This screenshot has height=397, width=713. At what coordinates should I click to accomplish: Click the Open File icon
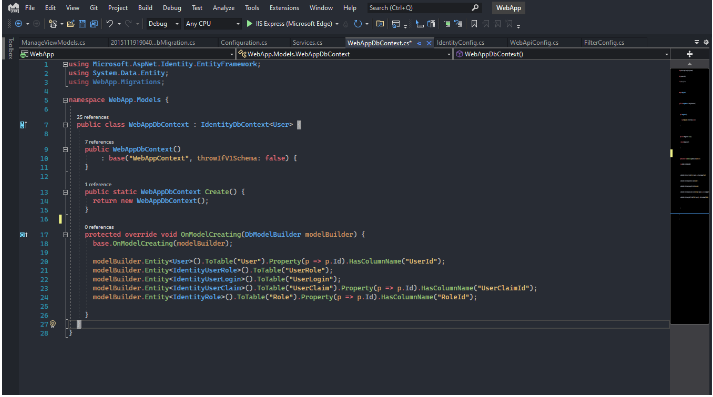[70, 24]
